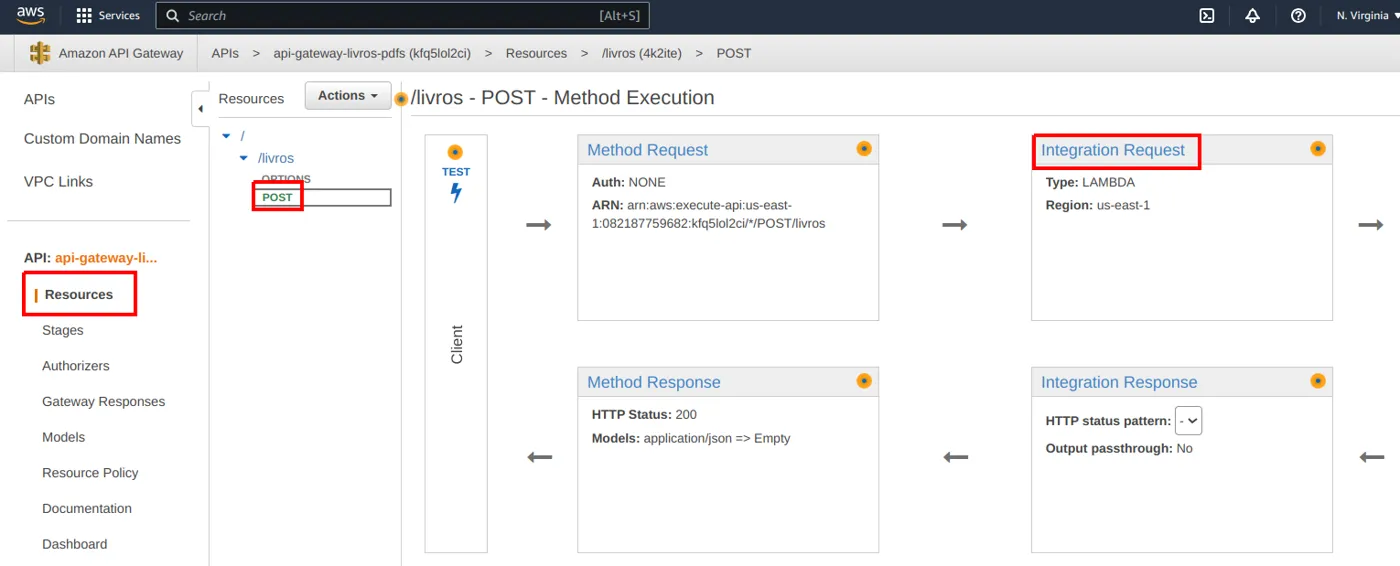Click the Resources panel heading

pos(251,99)
